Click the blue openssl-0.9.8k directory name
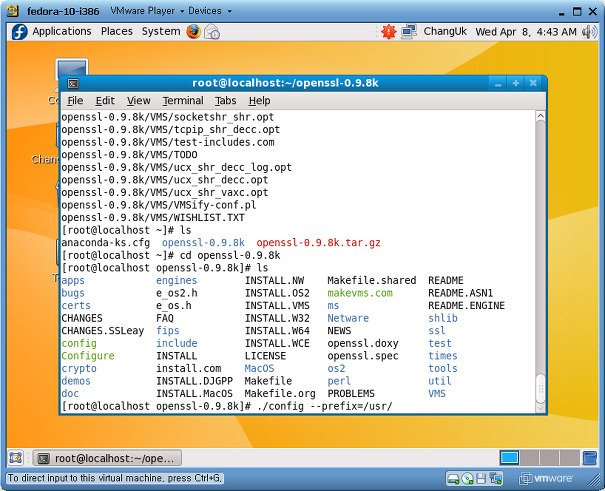Viewport: 605px width, 491px height. pos(203,243)
